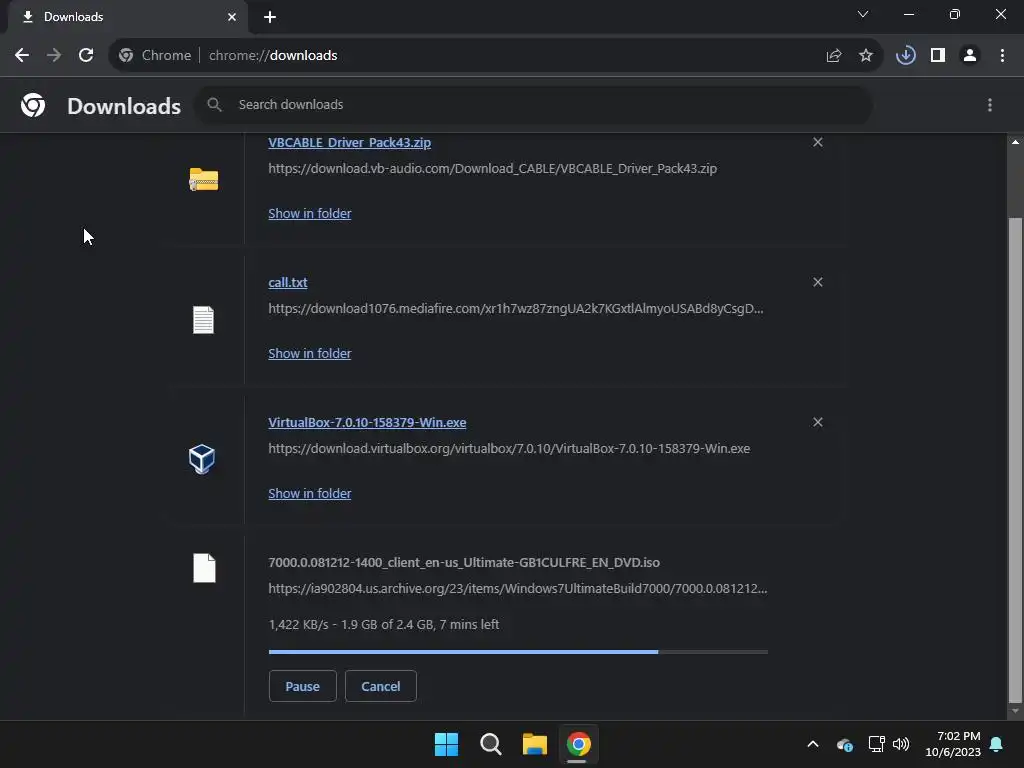Click the Chrome site info chip
This screenshot has height=768, width=1024.
[155, 56]
